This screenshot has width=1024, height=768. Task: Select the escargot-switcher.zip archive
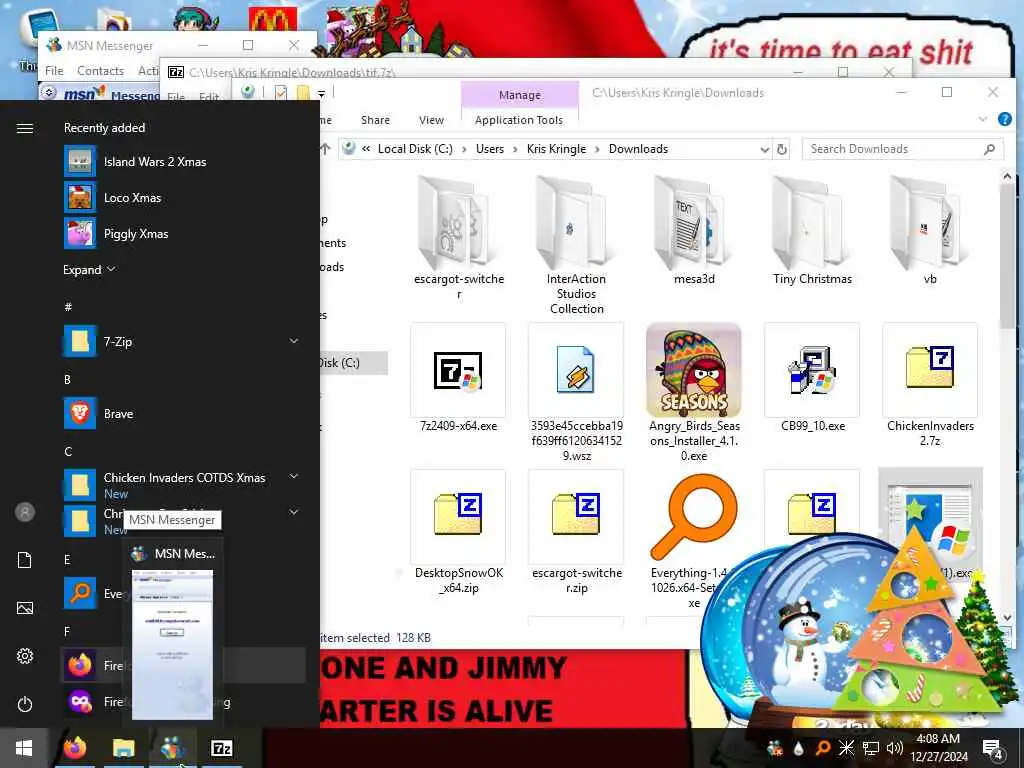coord(576,532)
